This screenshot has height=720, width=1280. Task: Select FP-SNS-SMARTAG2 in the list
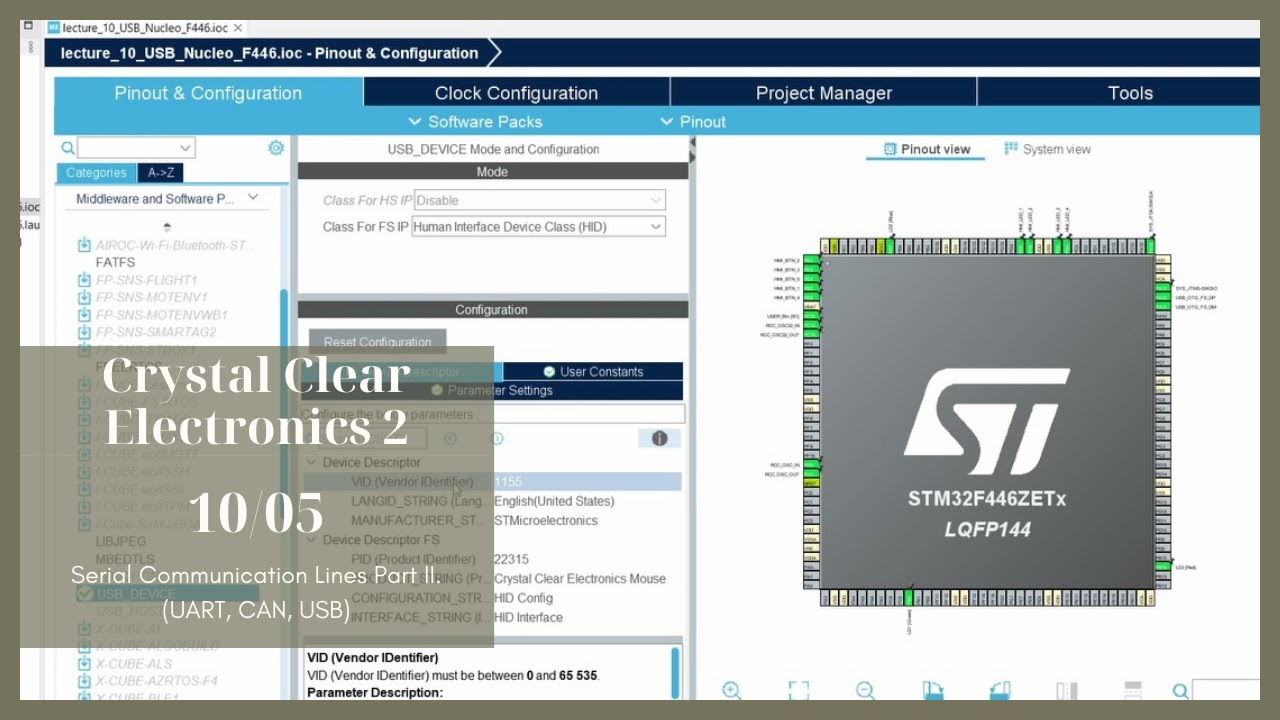(x=155, y=331)
